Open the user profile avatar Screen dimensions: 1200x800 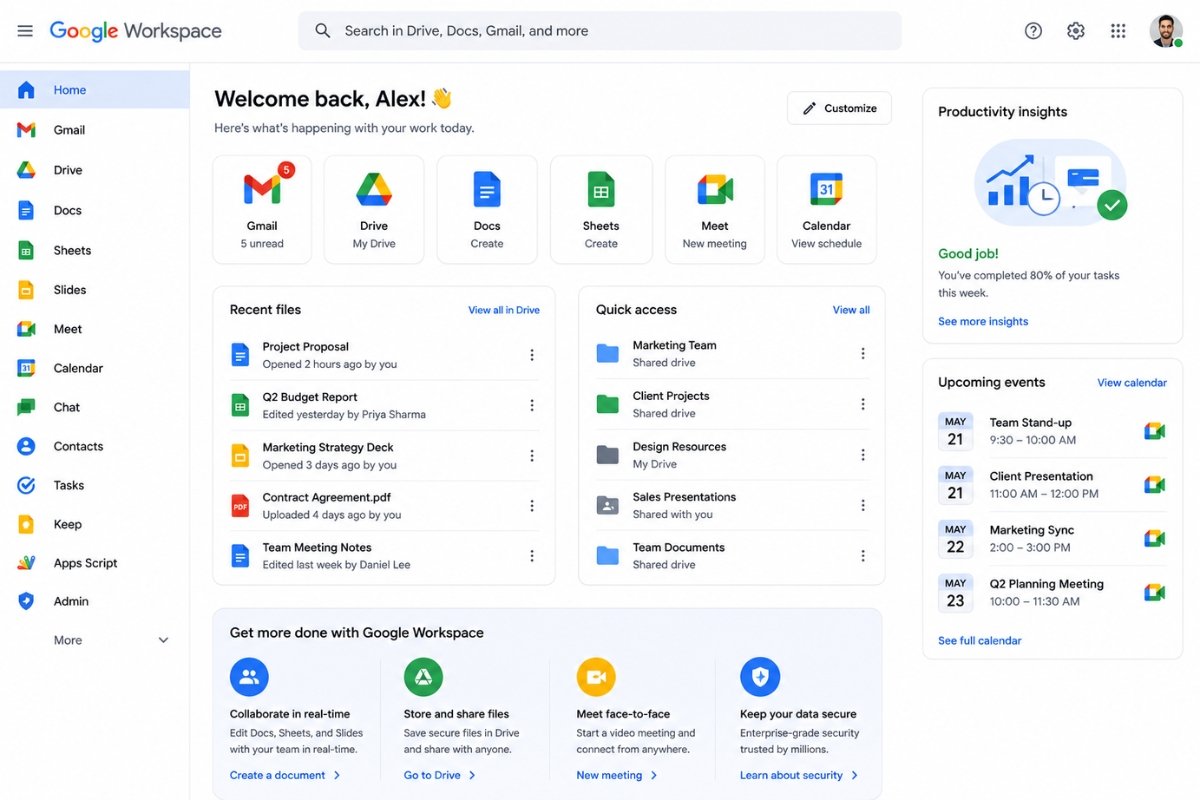click(x=1165, y=31)
